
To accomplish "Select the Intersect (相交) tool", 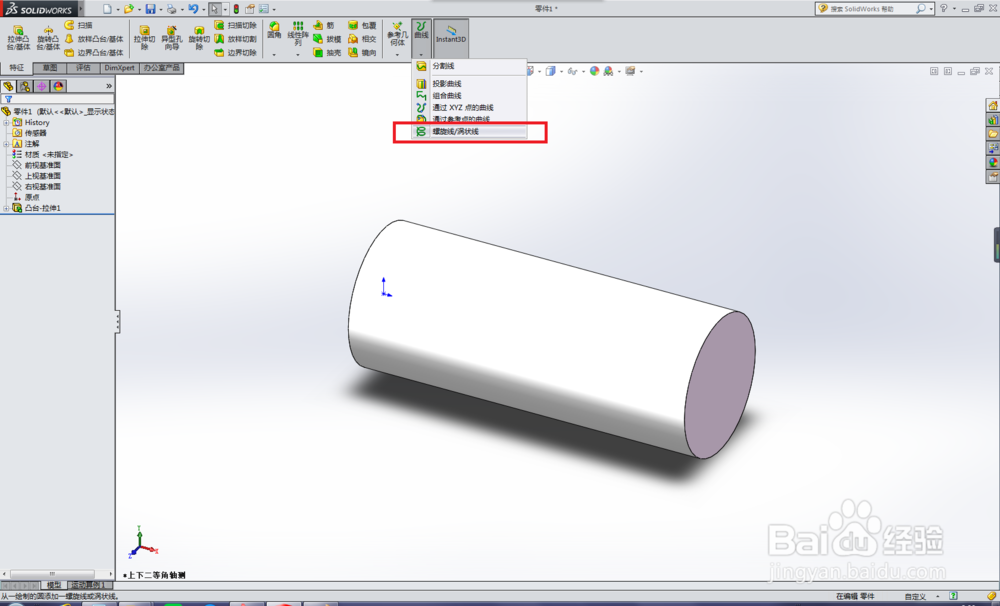I will (362, 39).
